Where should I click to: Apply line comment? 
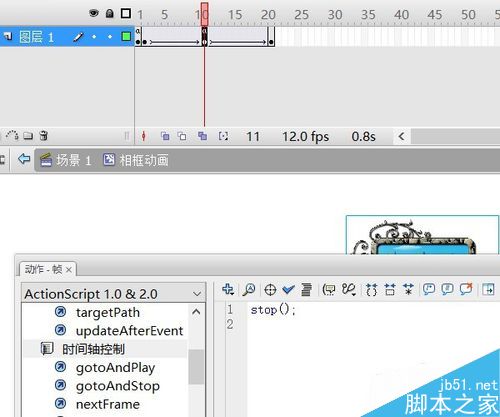pyautogui.click(x=447, y=289)
